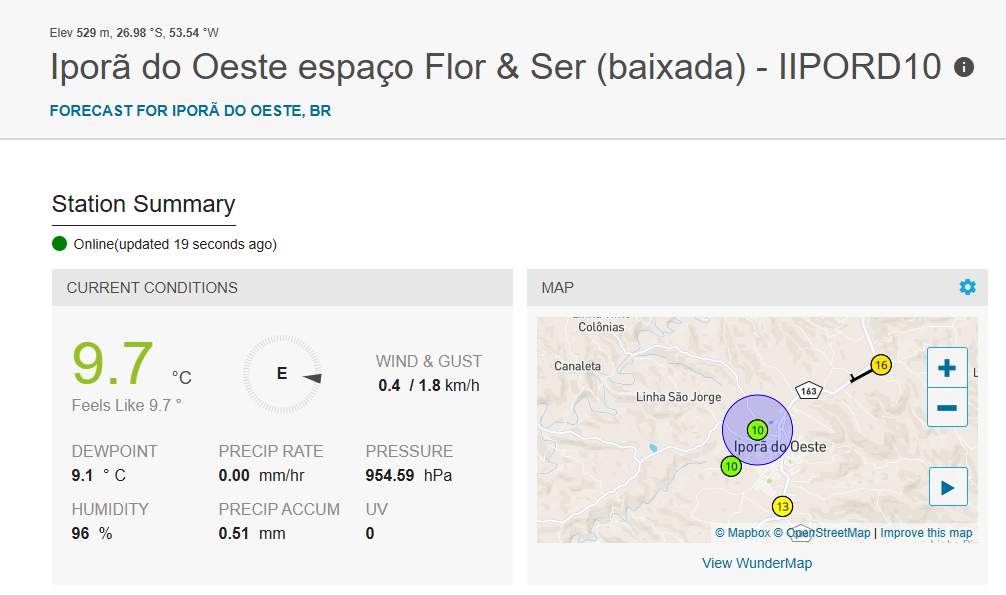Open Forecast for Iporã do Oeste link

191,111
